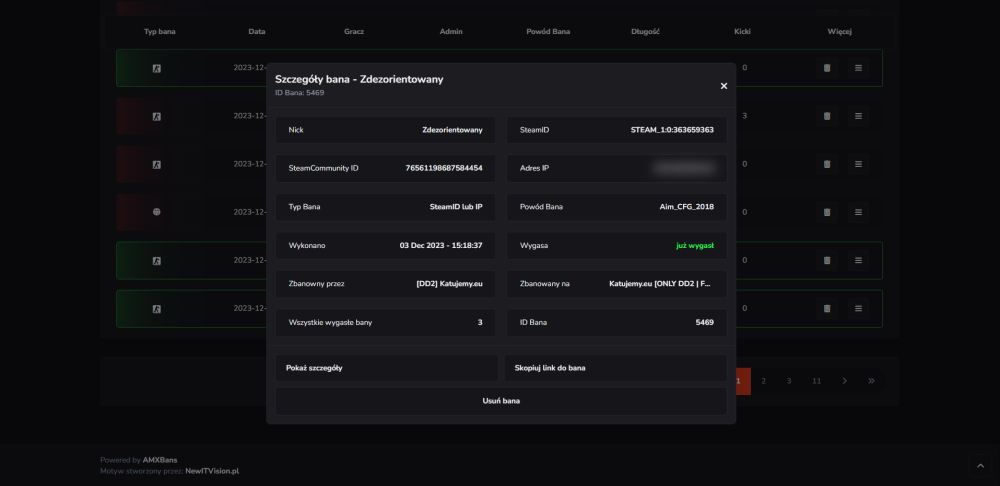Click the ban type icon in the last row
This screenshot has width=1000, height=486.
(157, 309)
